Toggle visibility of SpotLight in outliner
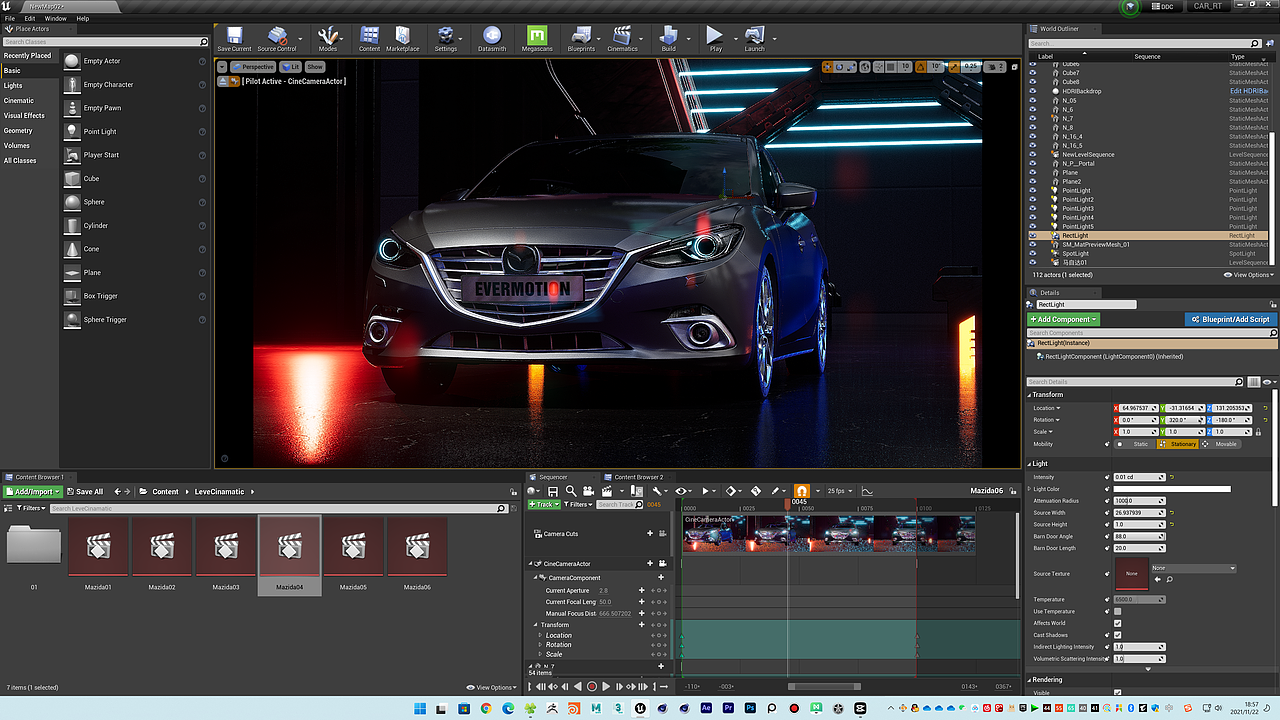 [1033, 254]
